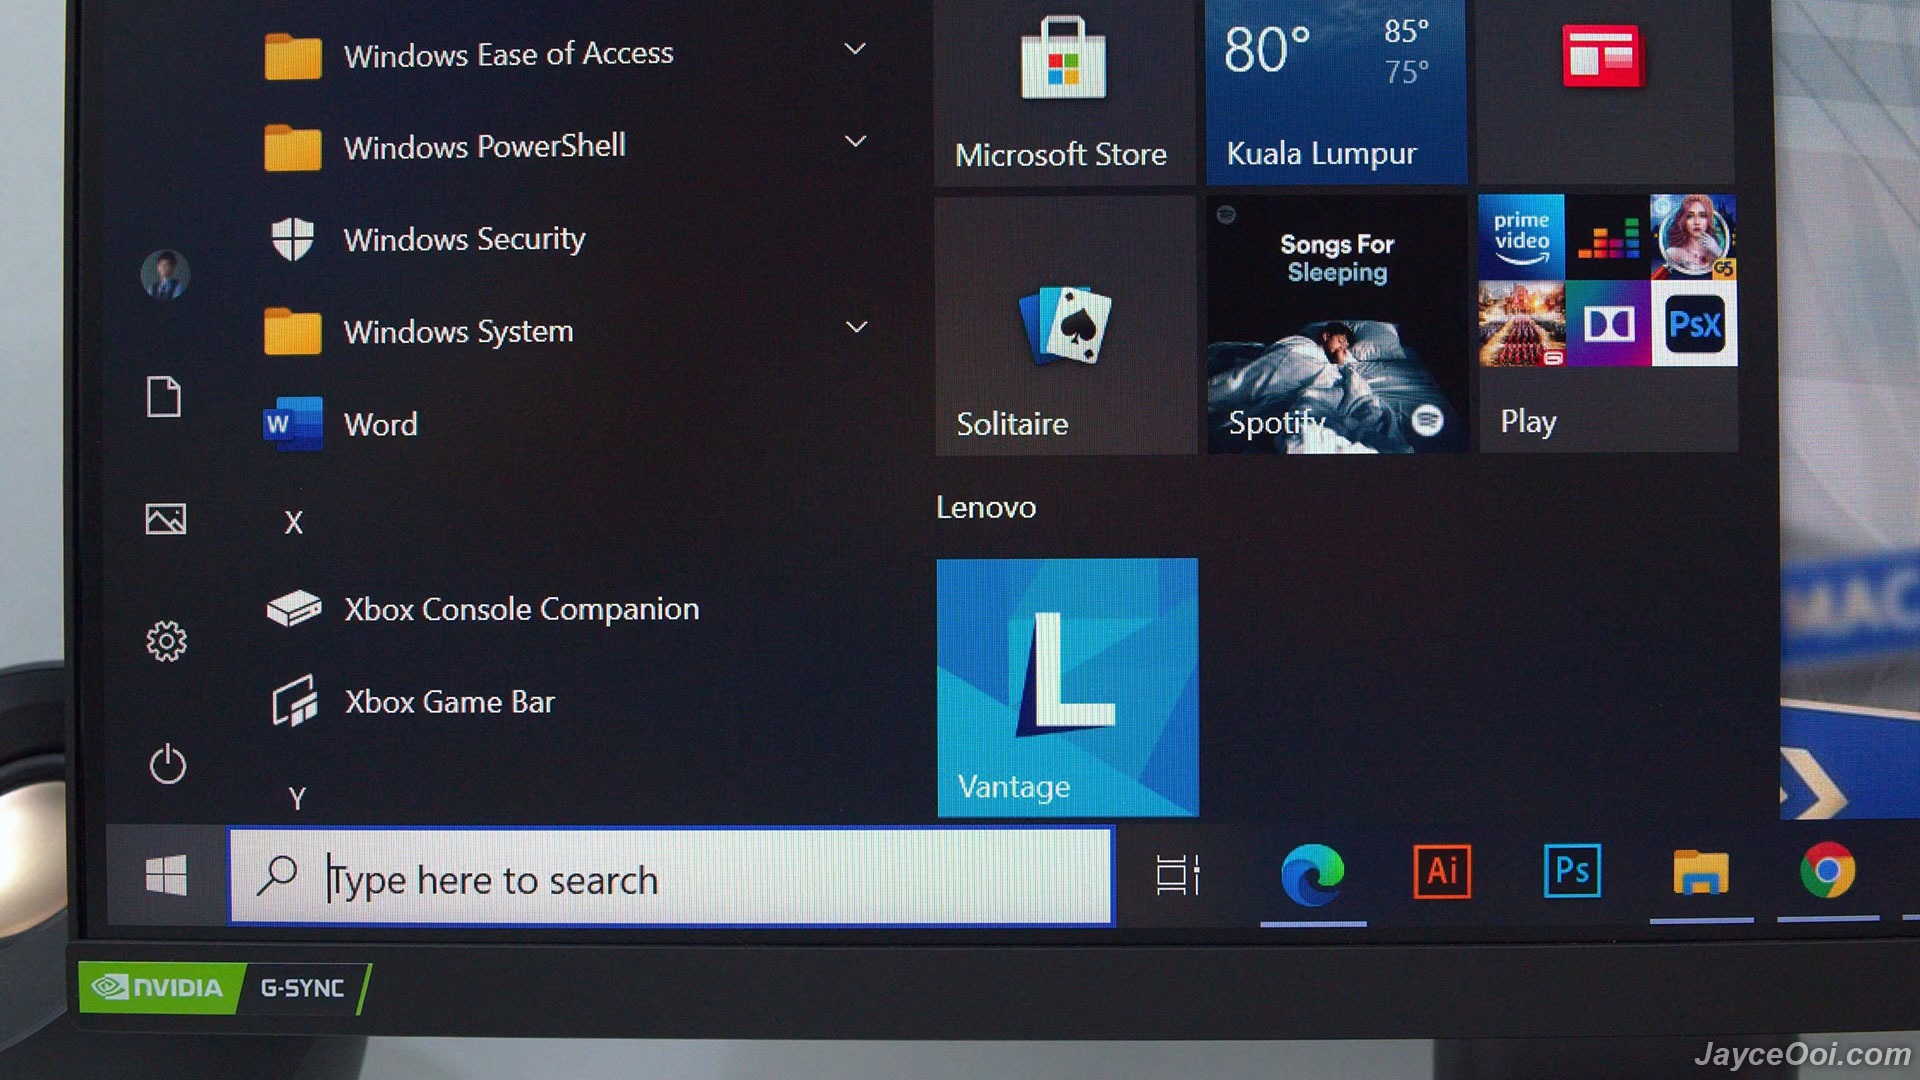Open the Windows Start button
Screen dimensions: 1920x1080
point(166,876)
